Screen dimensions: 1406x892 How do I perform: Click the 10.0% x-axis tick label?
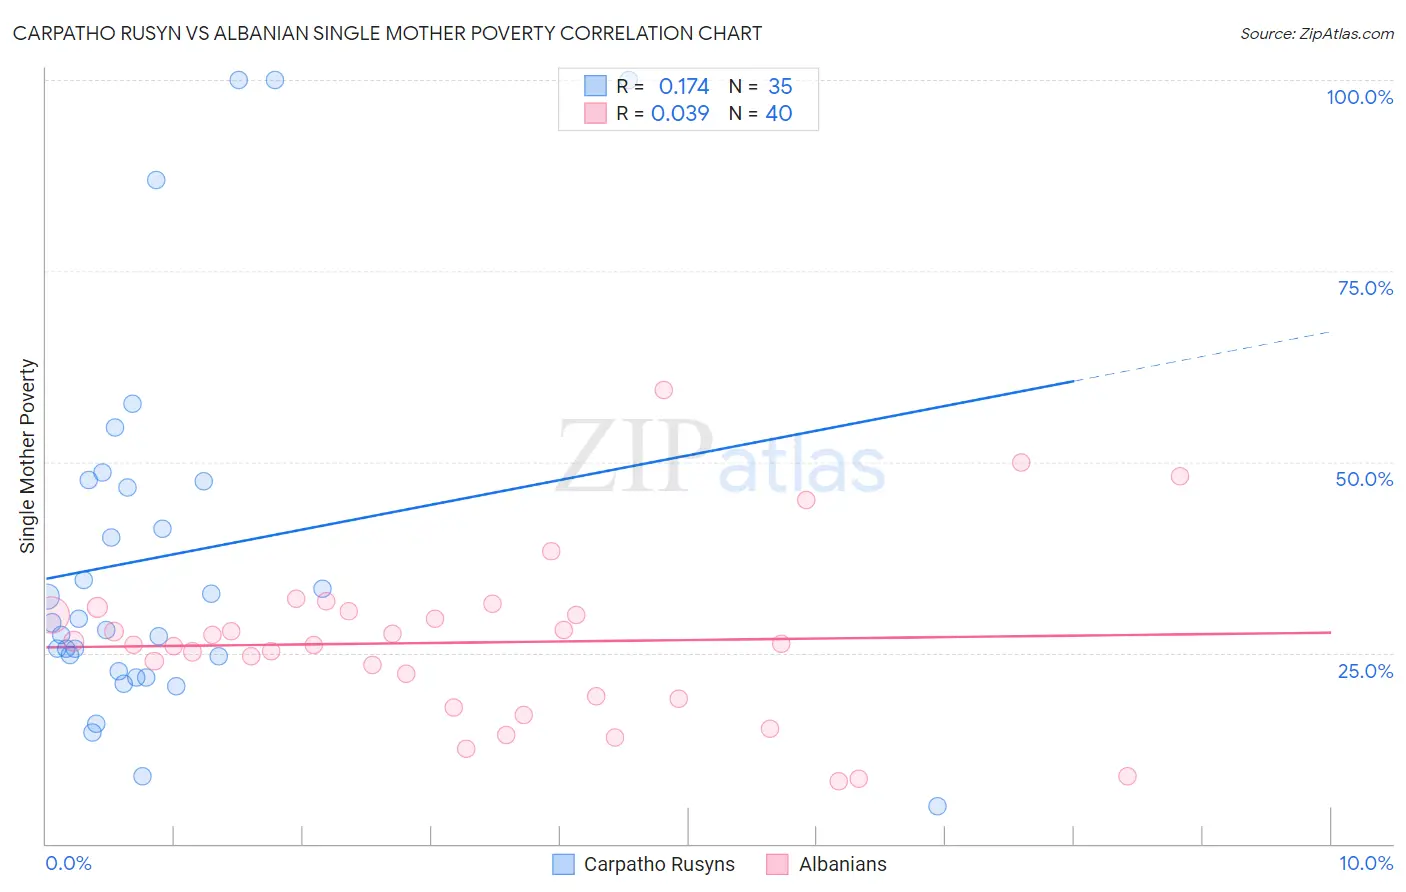(1366, 863)
